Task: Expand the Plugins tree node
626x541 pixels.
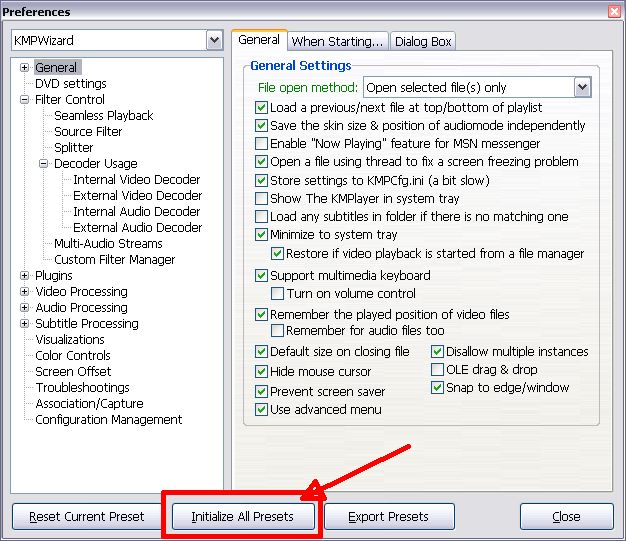Action: point(24,275)
